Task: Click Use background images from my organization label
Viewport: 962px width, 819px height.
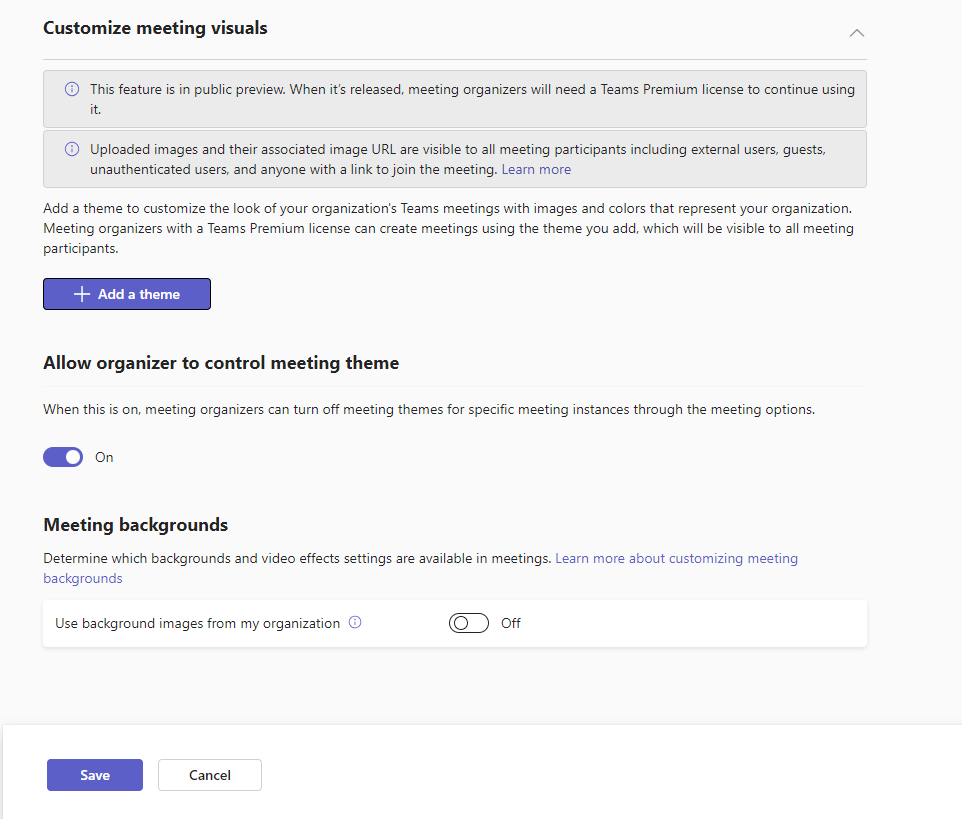Action: point(197,623)
